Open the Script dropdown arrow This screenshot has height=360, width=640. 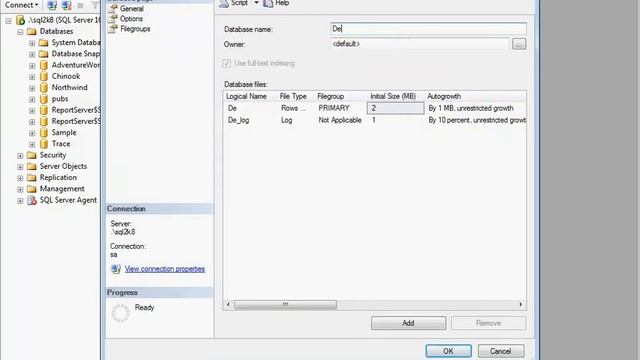(x=256, y=3)
